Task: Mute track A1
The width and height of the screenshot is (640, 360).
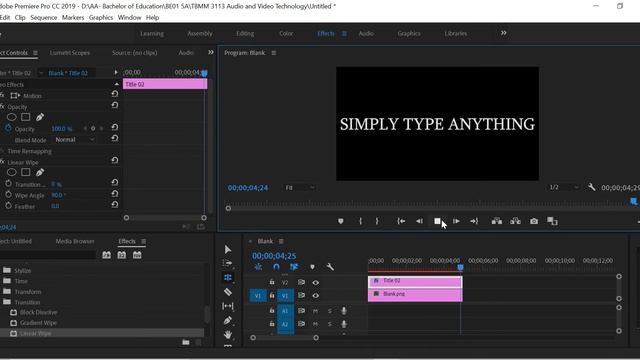Action: [x=315, y=311]
